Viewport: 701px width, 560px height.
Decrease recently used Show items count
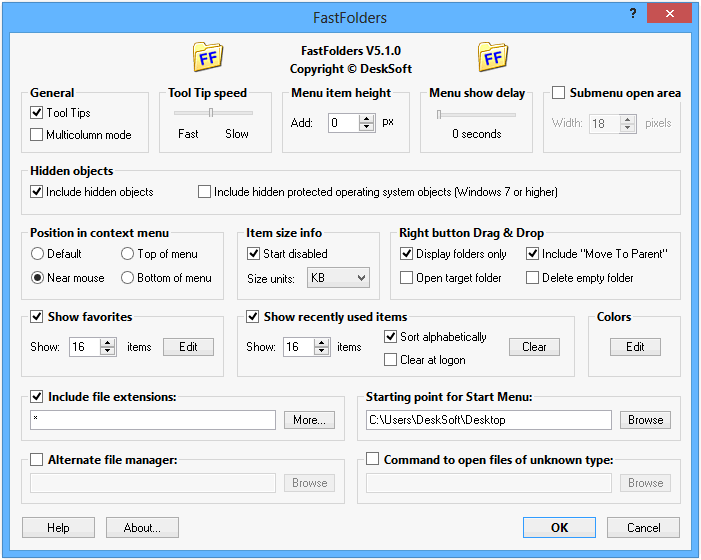321,351
